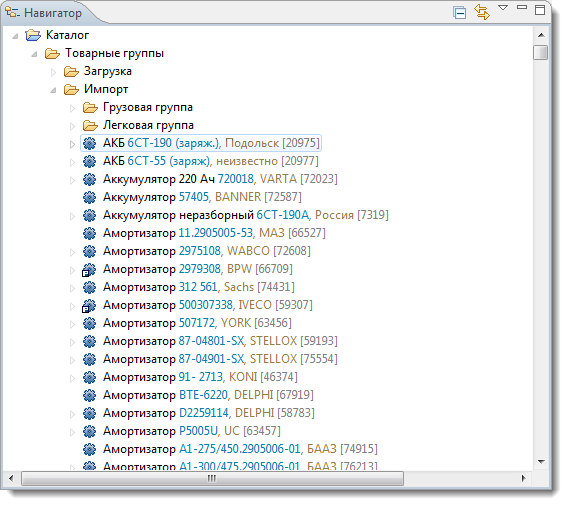Click gear icon of Амортизатор А1-275/450
The width and height of the screenshot is (567, 505).
click(x=89, y=449)
